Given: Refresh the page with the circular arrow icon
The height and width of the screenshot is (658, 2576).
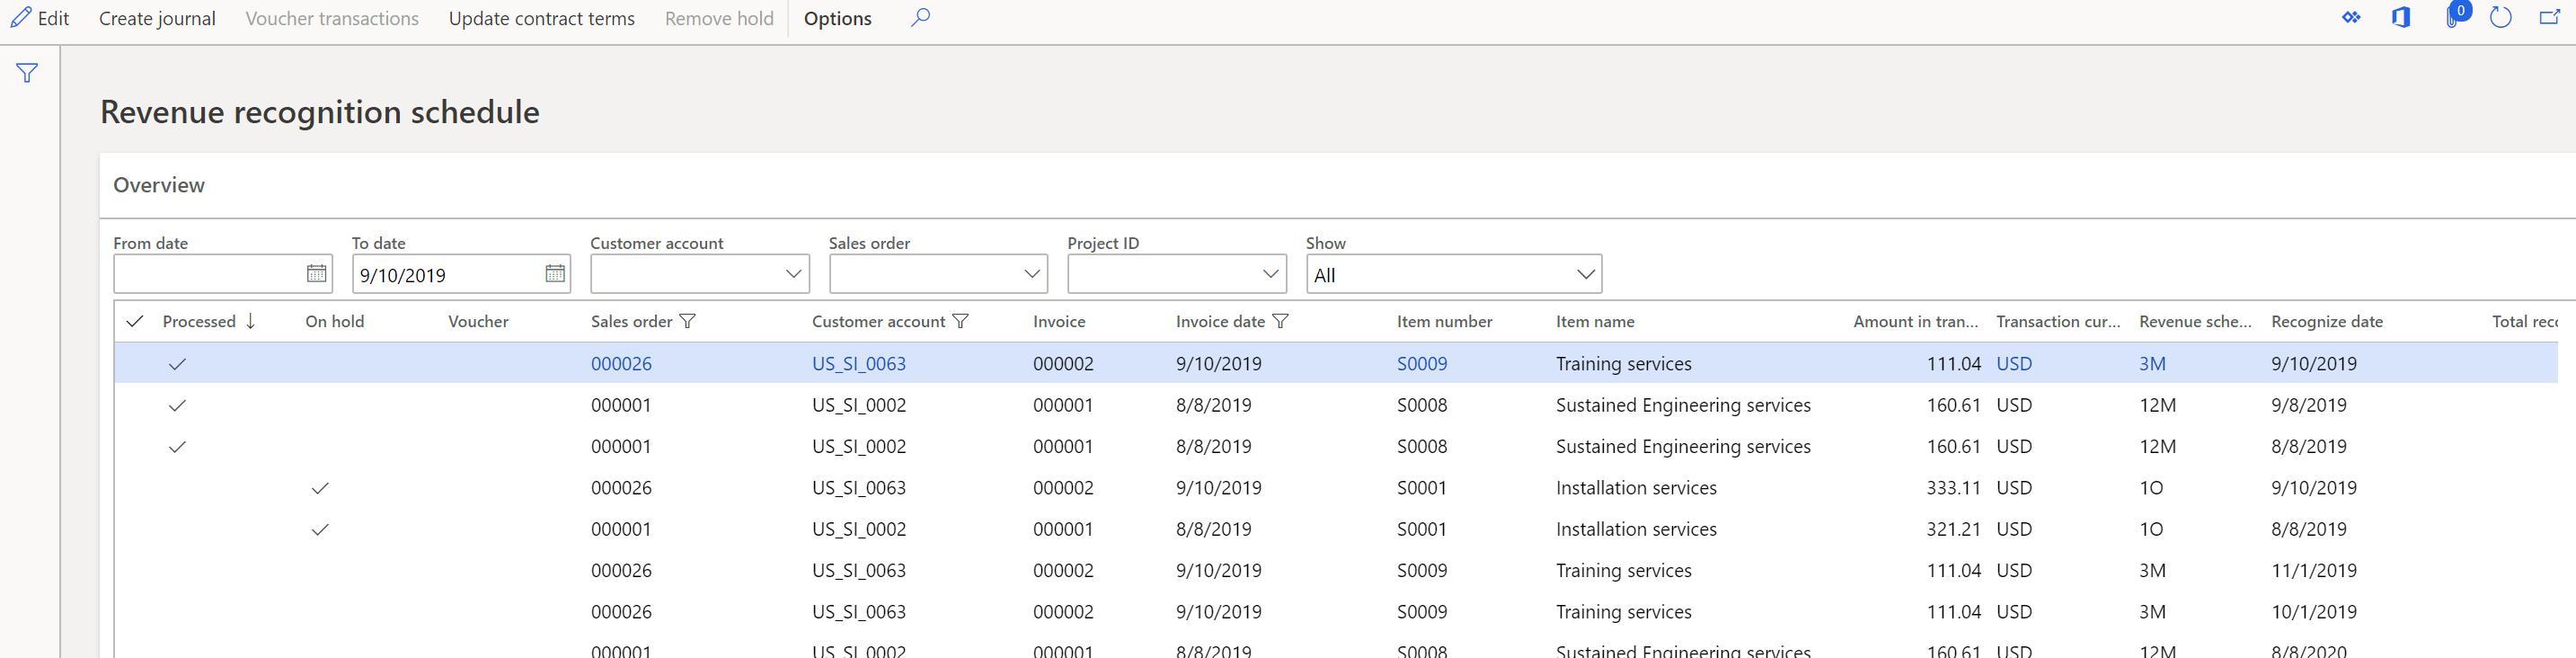Looking at the screenshot, I should pyautogui.click(x=2500, y=18).
